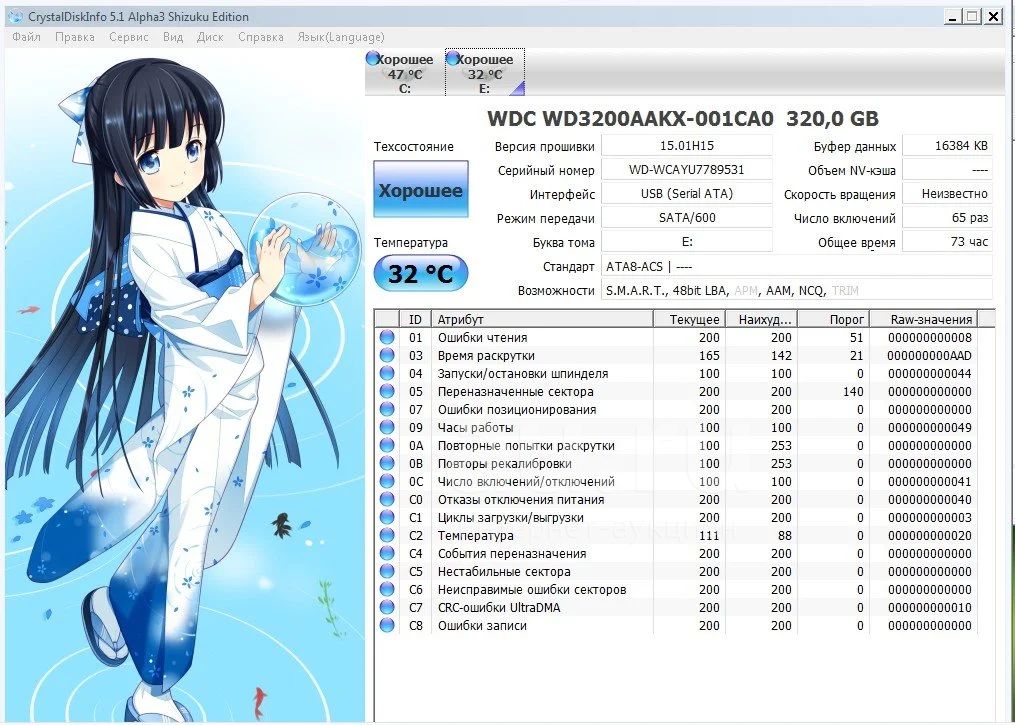Click the firmware version field 15.01H15
Viewport: 1015px width, 725px height.
point(687,146)
